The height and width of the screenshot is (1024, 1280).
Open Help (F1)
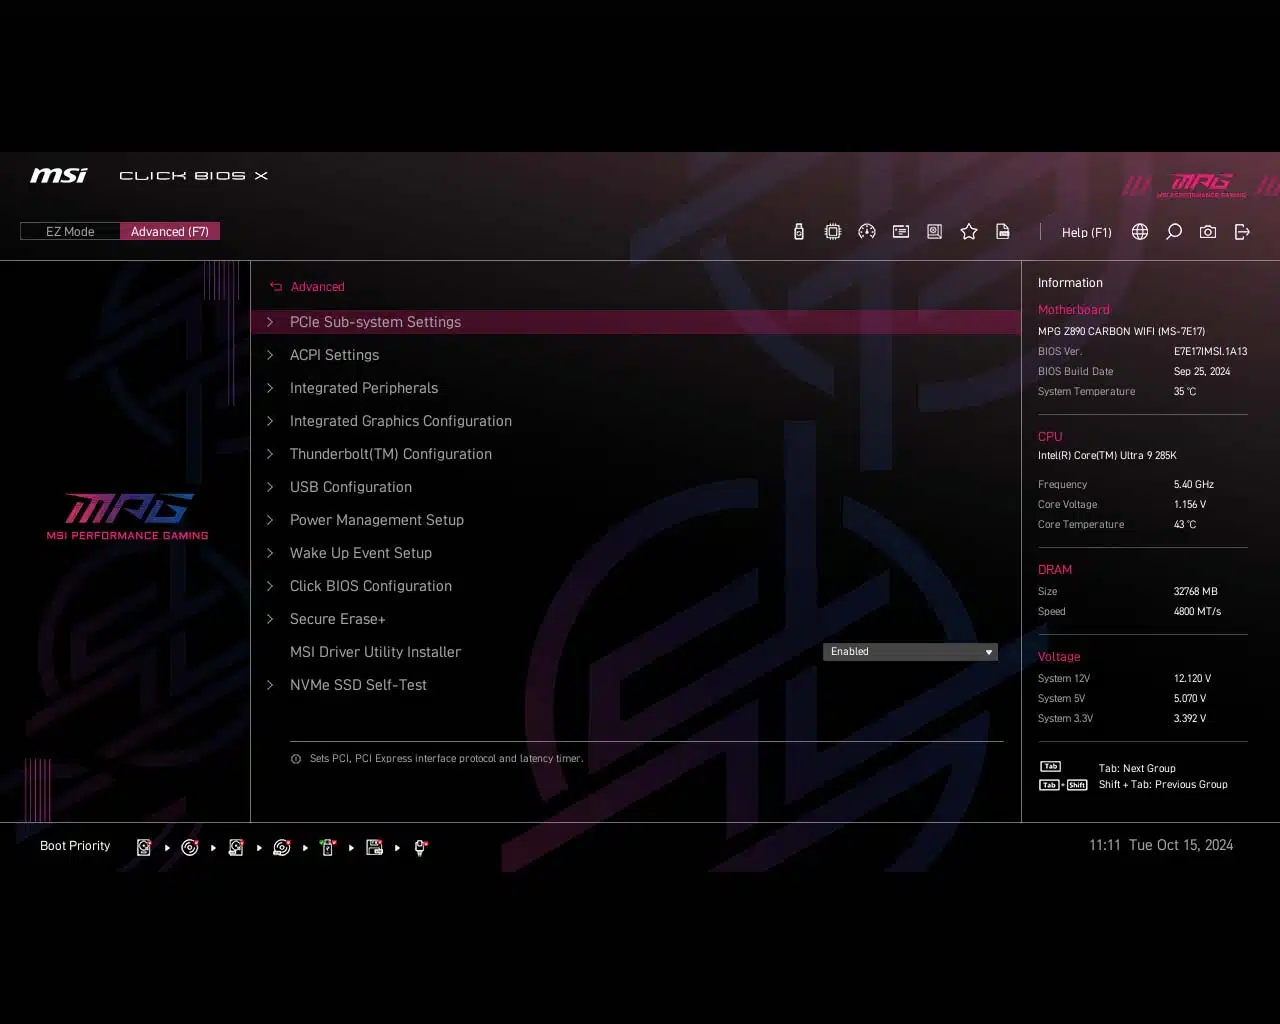point(1086,232)
